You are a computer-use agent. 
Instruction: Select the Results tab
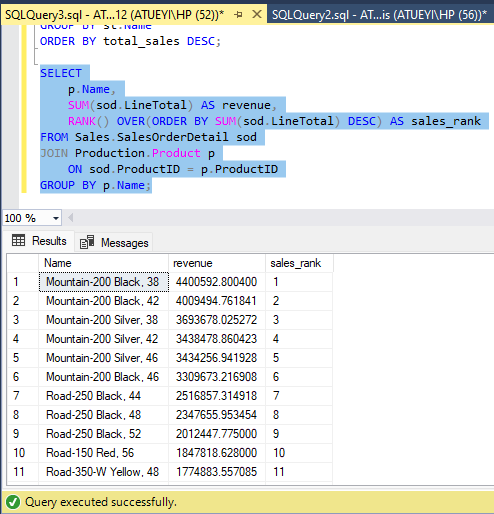point(39,241)
